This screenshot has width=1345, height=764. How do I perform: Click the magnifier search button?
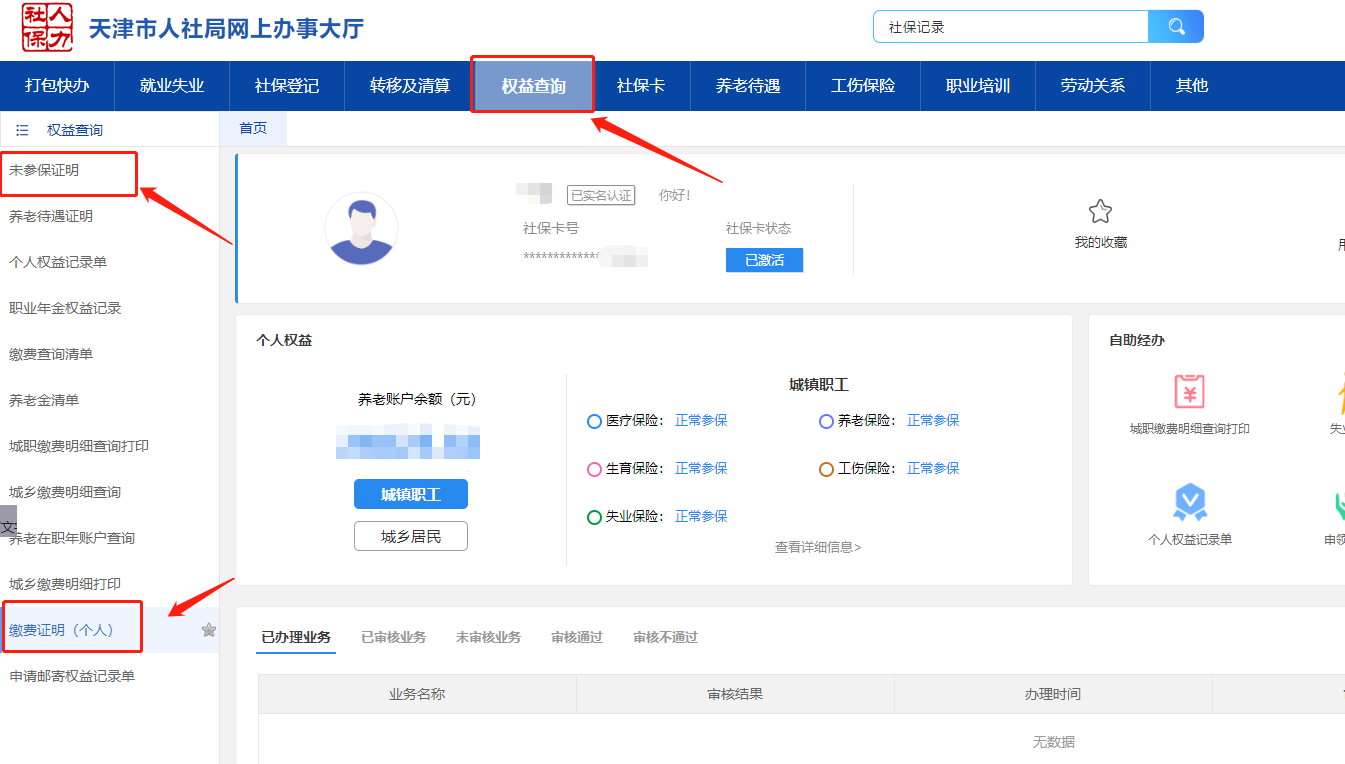pos(1175,27)
